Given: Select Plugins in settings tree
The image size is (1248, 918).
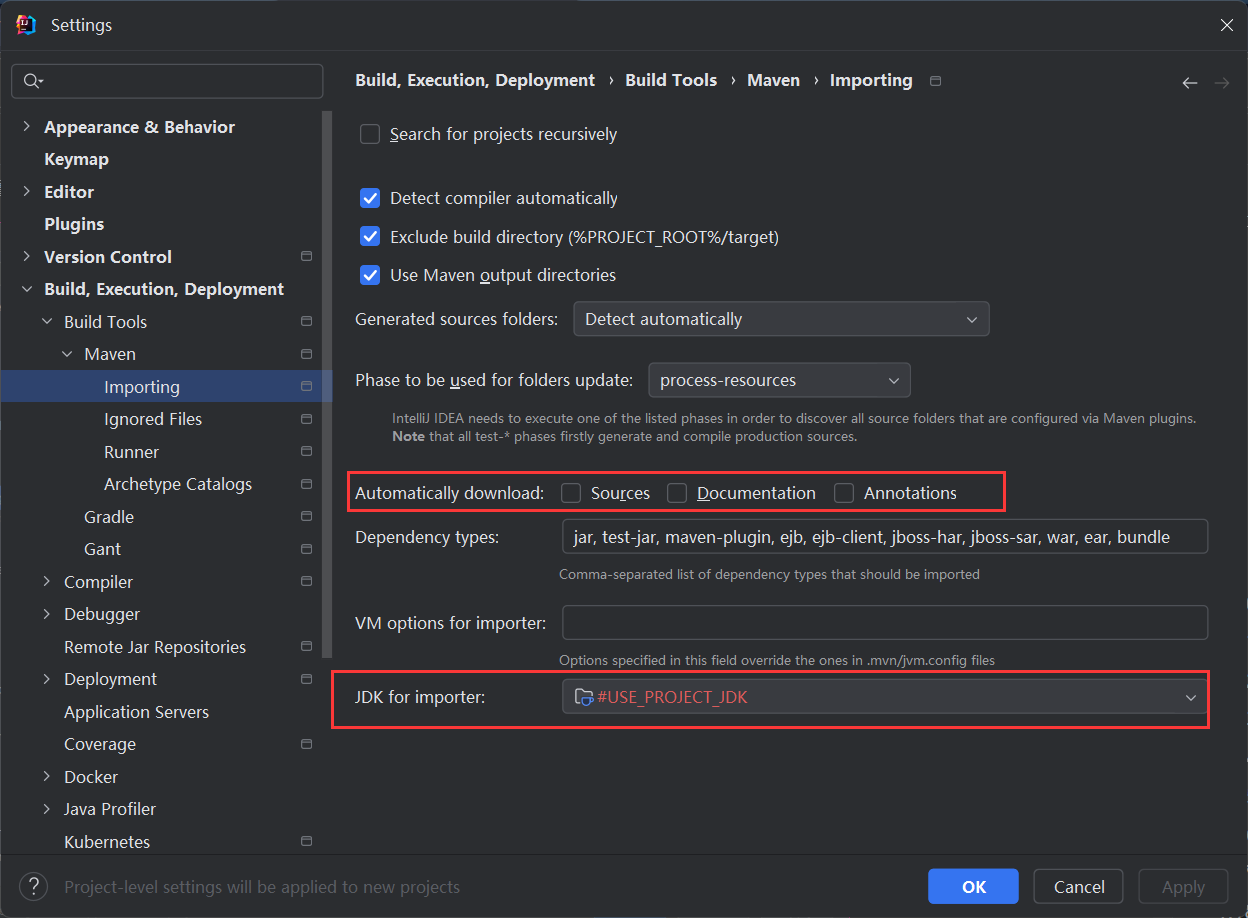Looking at the screenshot, I should pyautogui.click(x=74, y=224).
